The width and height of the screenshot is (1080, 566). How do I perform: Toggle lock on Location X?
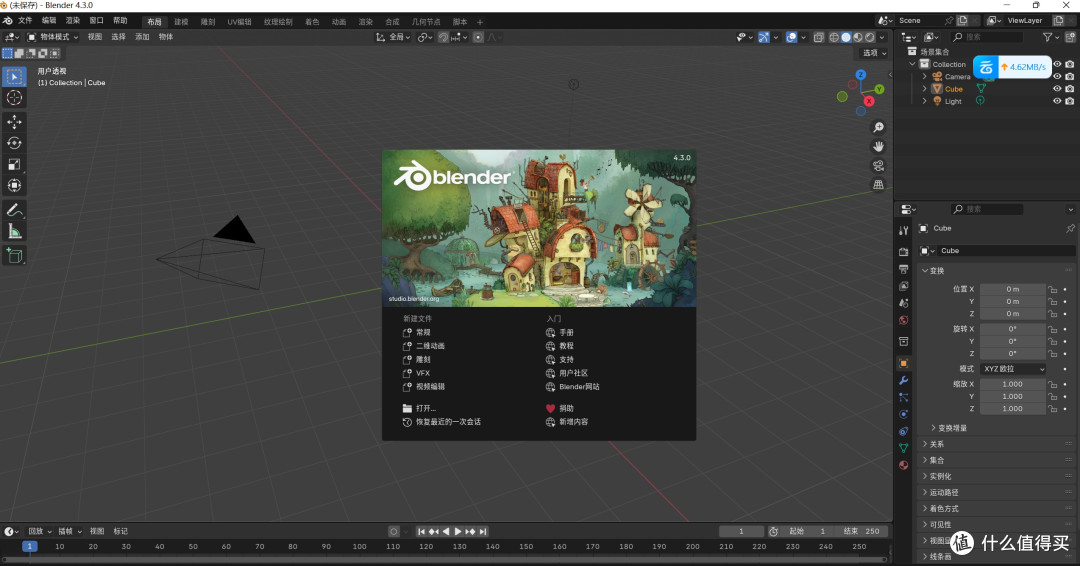[1052, 289]
